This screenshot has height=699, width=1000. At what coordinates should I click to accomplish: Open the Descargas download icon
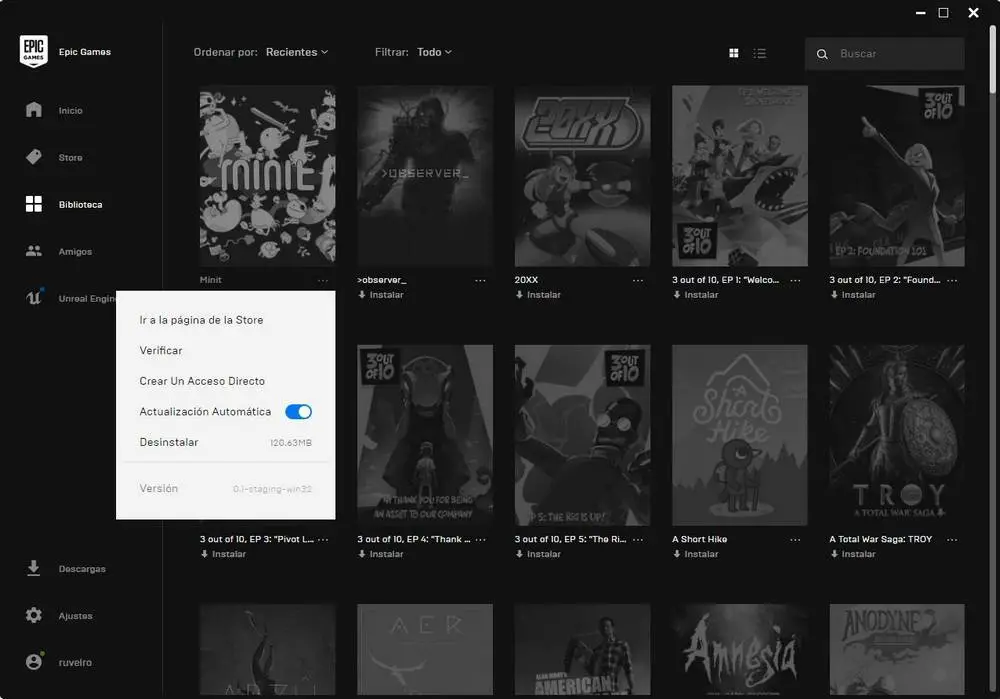34,568
